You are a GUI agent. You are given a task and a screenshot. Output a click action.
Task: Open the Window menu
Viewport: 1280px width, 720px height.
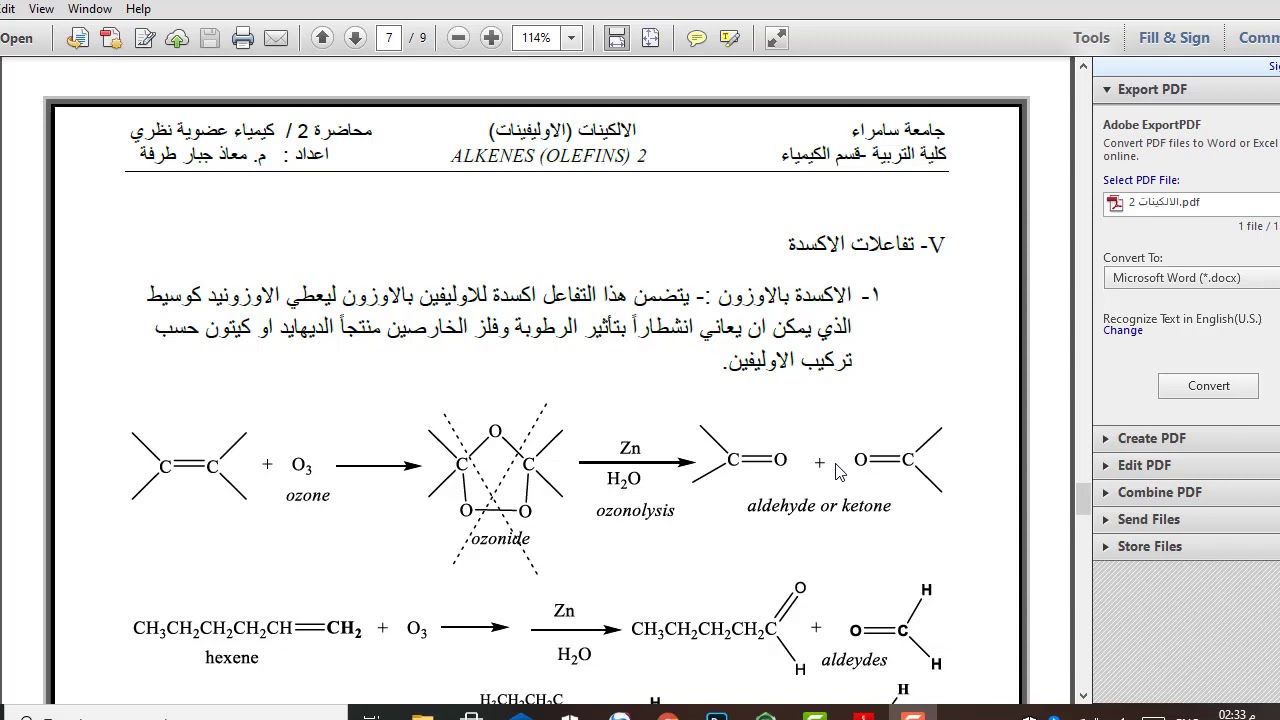pyautogui.click(x=90, y=9)
